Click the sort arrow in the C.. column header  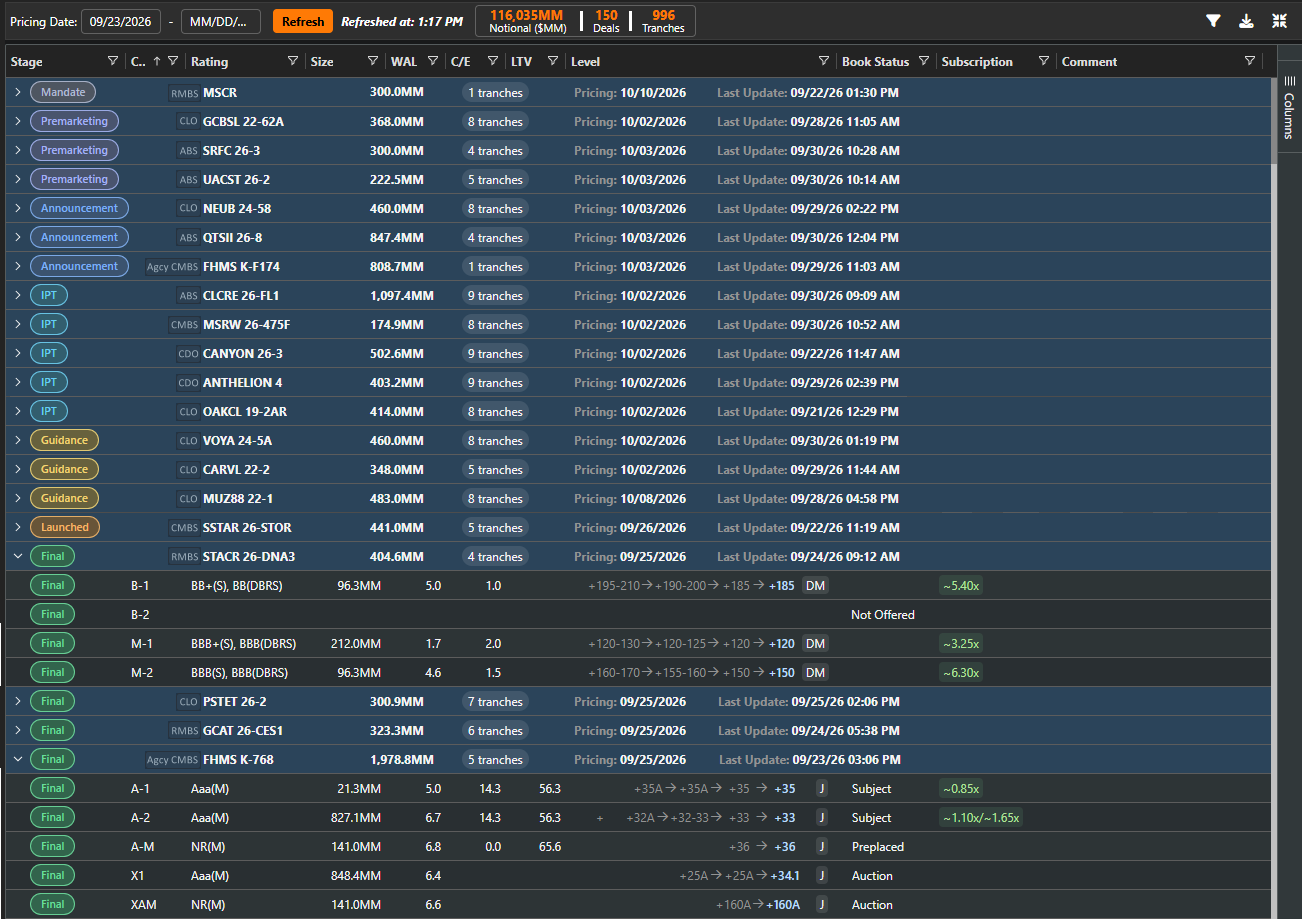pyautogui.click(x=156, y=62)
